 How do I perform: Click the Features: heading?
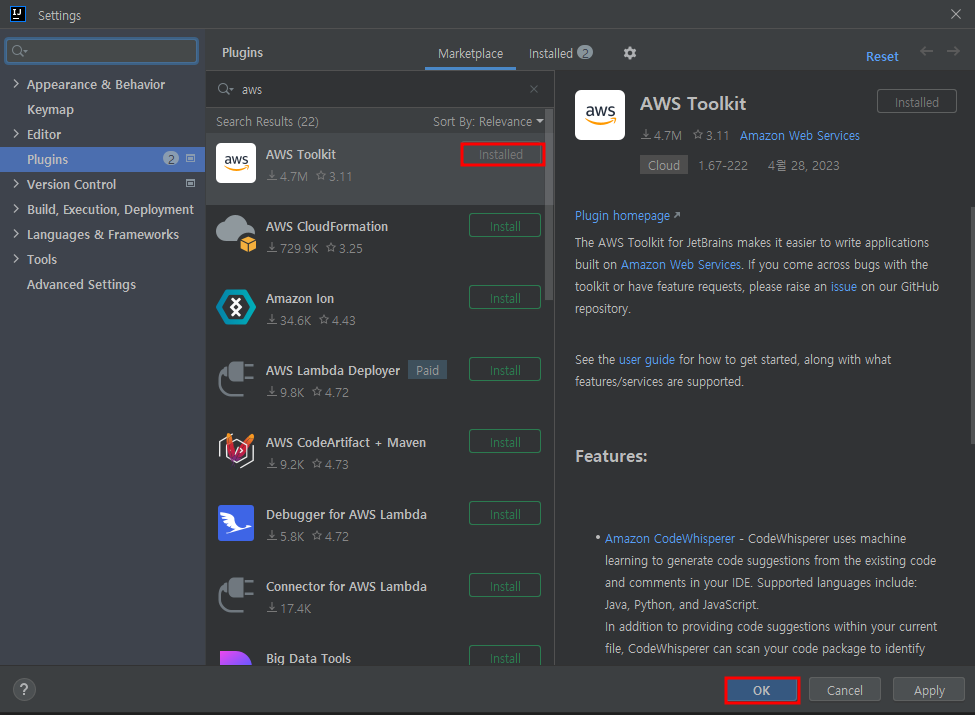point(611,456)
